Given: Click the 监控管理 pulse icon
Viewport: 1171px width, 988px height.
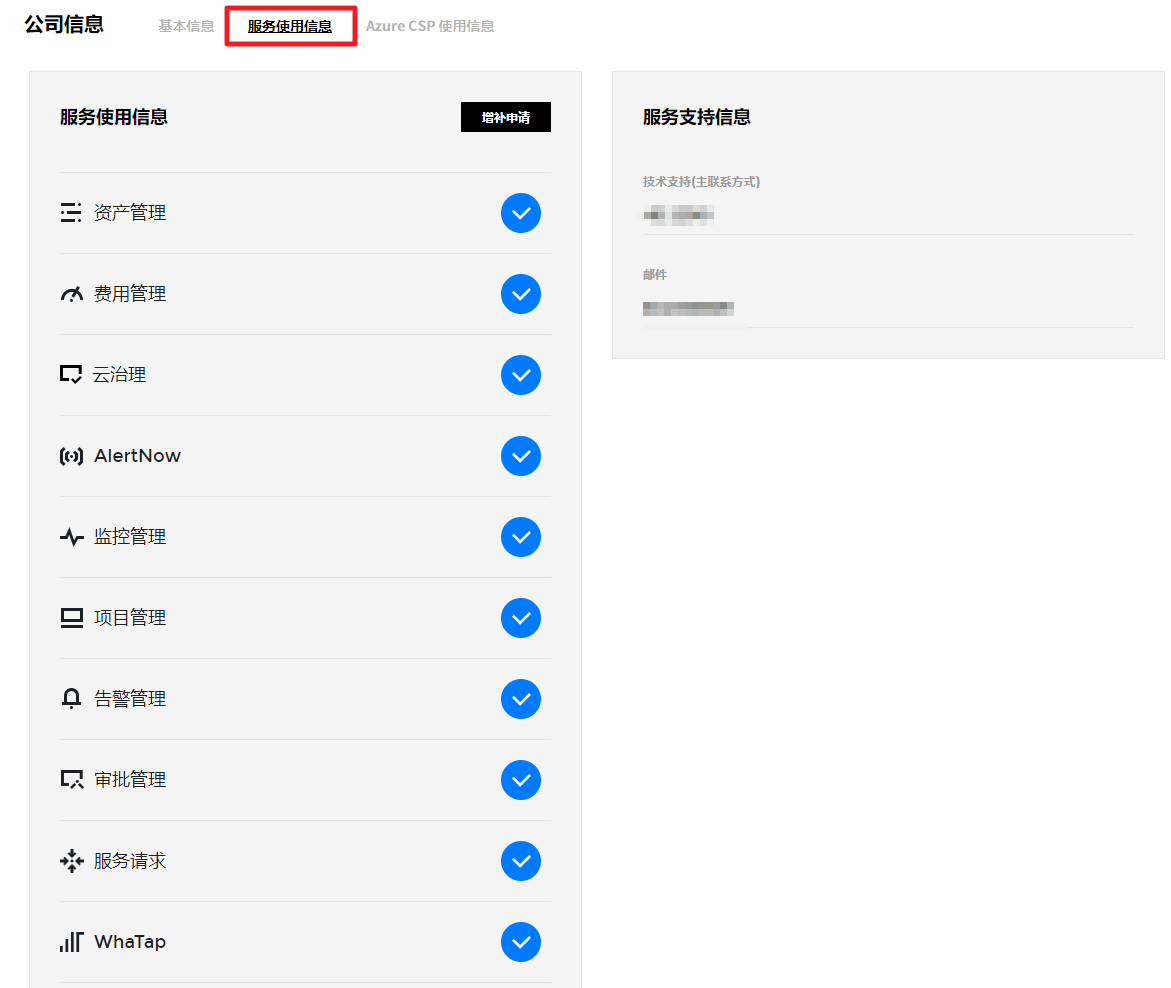Looking at the screenshot, I should [71, 537].
